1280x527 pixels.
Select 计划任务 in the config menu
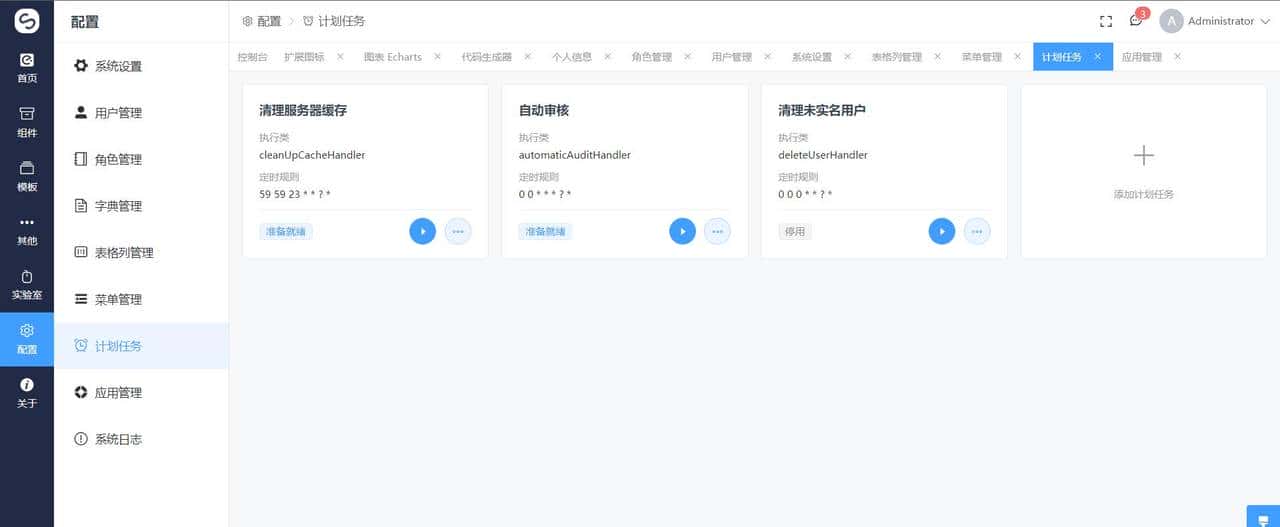point(141,346)
